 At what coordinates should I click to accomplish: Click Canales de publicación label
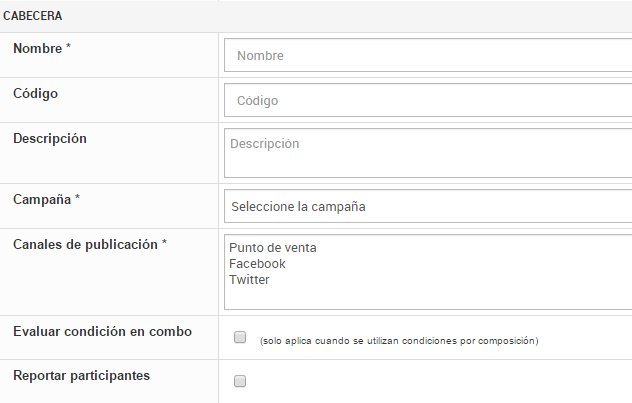coord(85,244)
